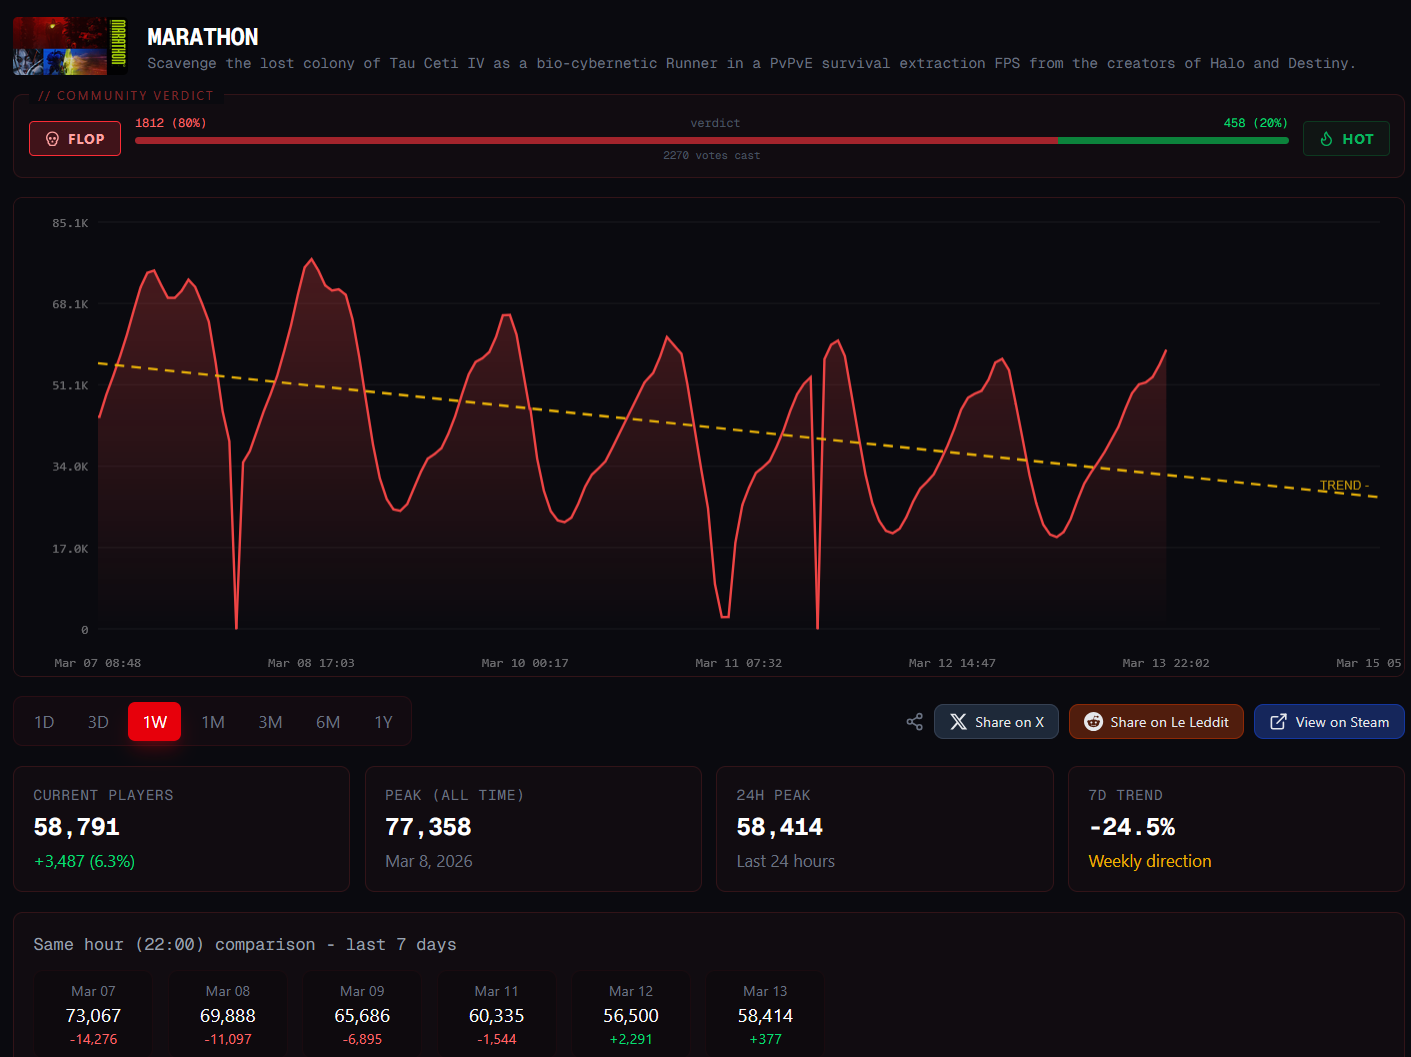This screenshot has height=1057, width=1411.
Task: Click the Current Players value 58,791
Action: (x=77, y=827)
